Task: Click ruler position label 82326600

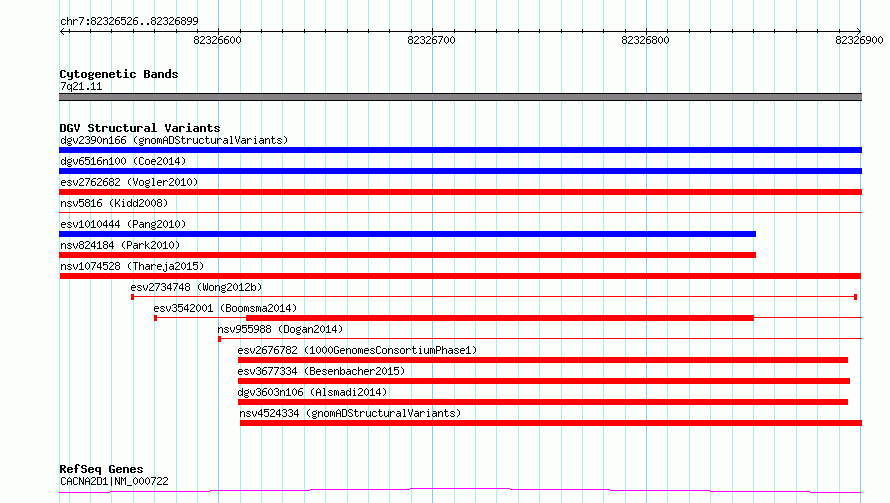Action: [x=217, y=40]
